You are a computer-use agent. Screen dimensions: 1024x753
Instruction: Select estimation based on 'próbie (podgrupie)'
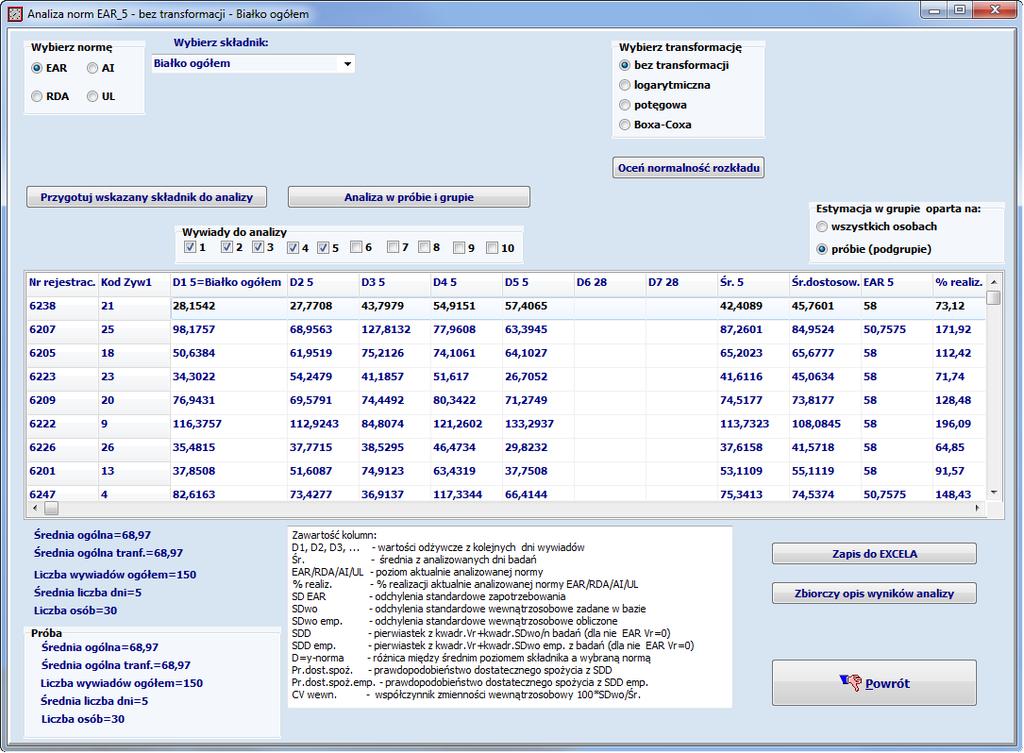(x=822, y=249)
